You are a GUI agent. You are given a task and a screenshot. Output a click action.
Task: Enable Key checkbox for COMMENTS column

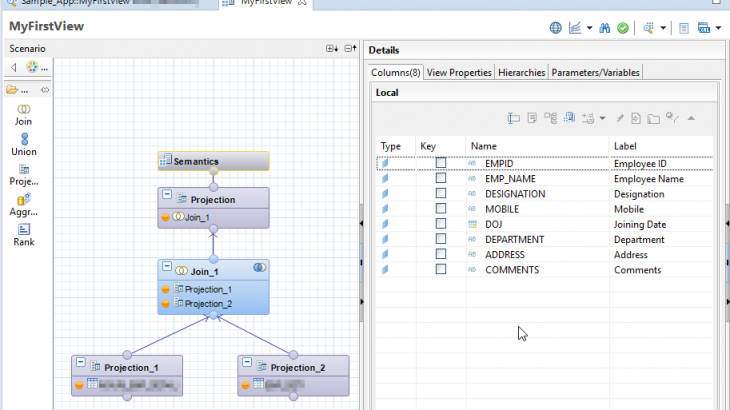pos(440,270)
